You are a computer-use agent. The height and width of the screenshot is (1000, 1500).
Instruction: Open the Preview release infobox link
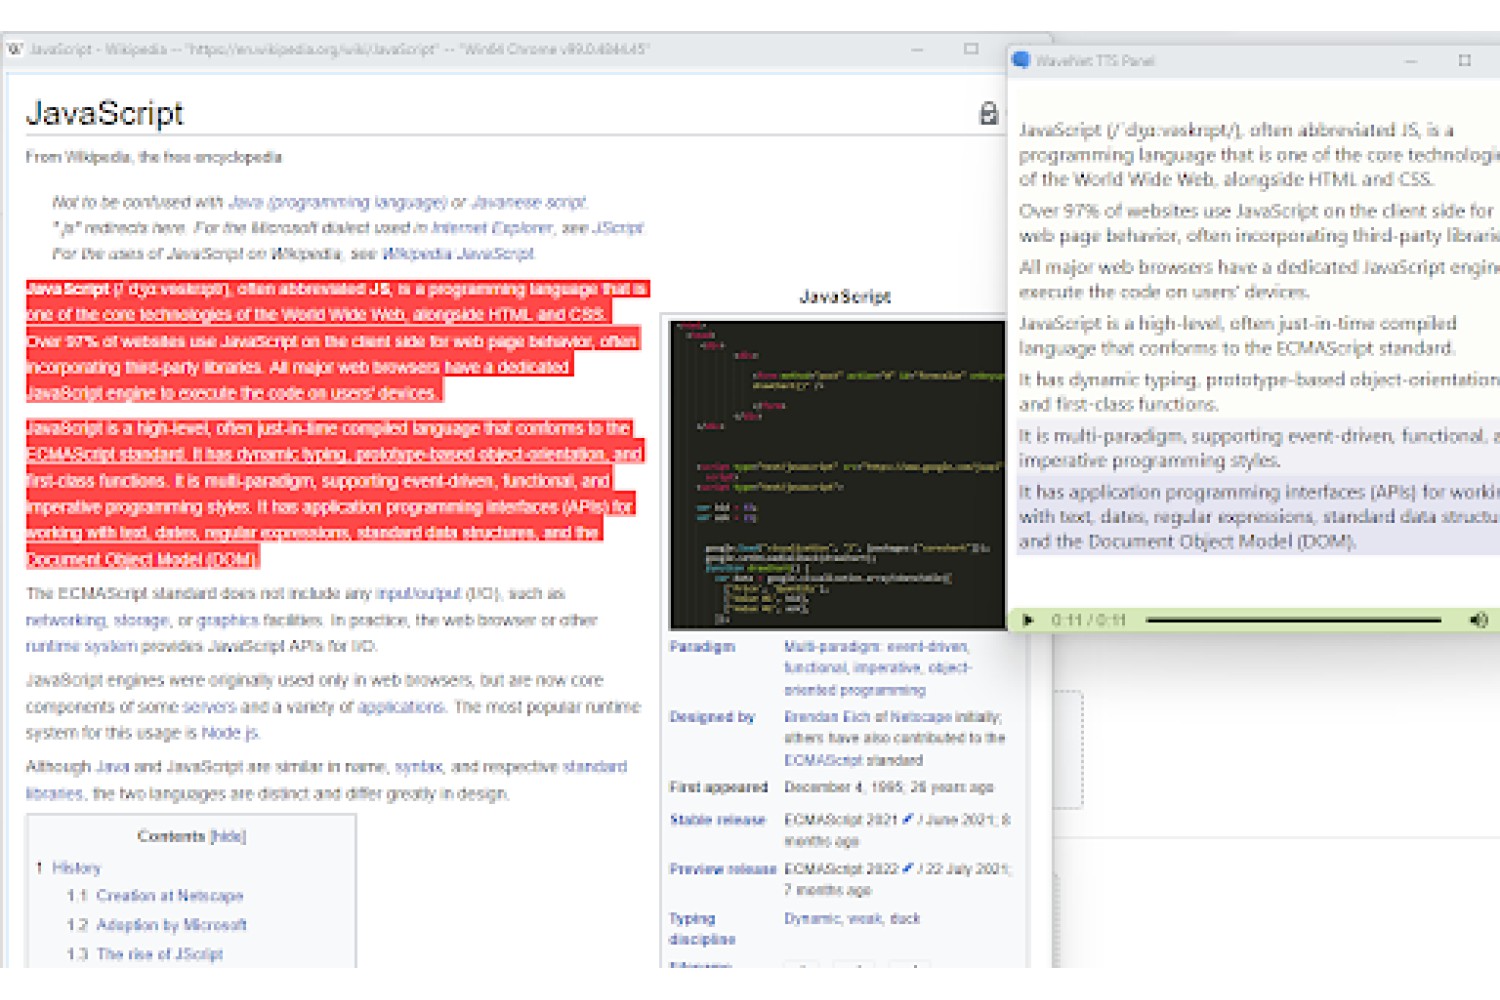pos(723,869)
